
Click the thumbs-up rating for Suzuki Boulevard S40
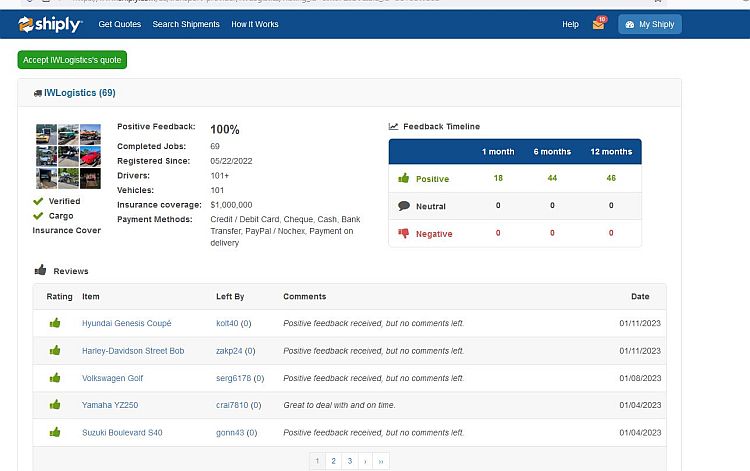[55, 432]
